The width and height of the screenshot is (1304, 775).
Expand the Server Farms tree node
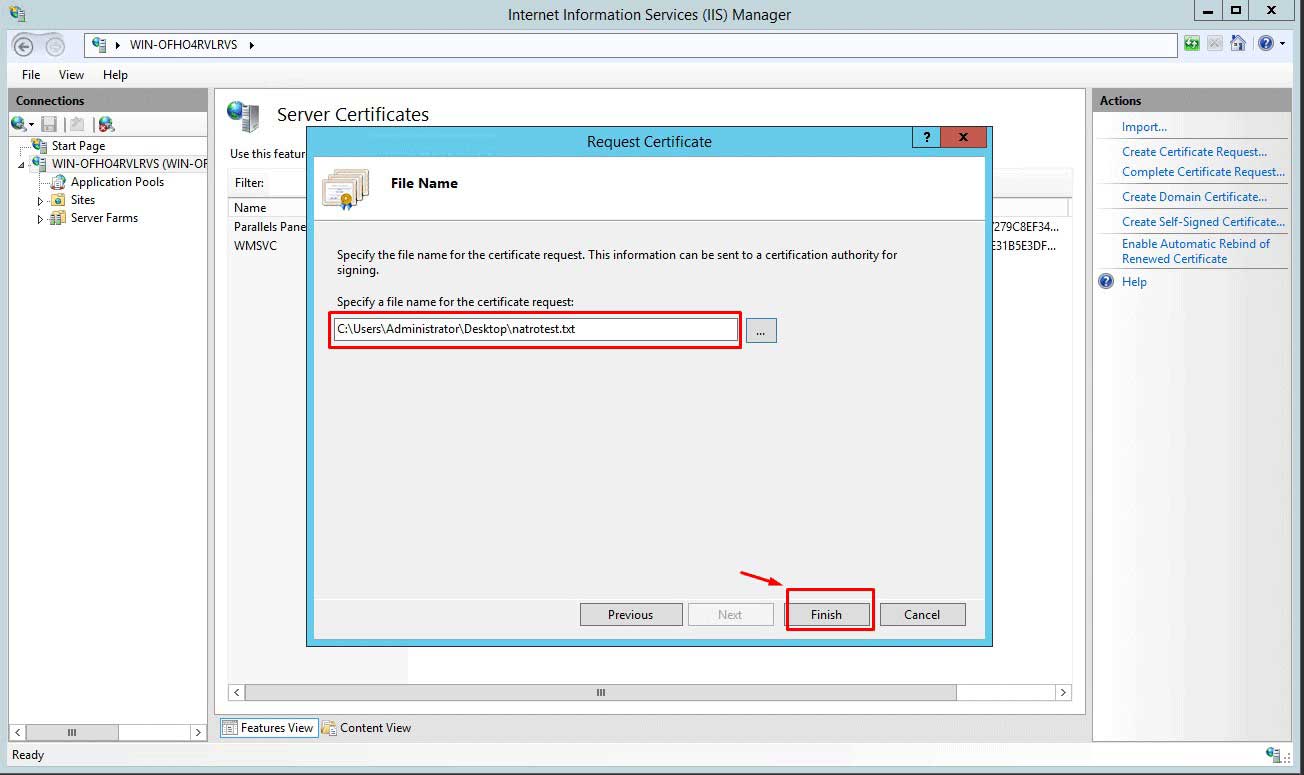click(41, 219)
